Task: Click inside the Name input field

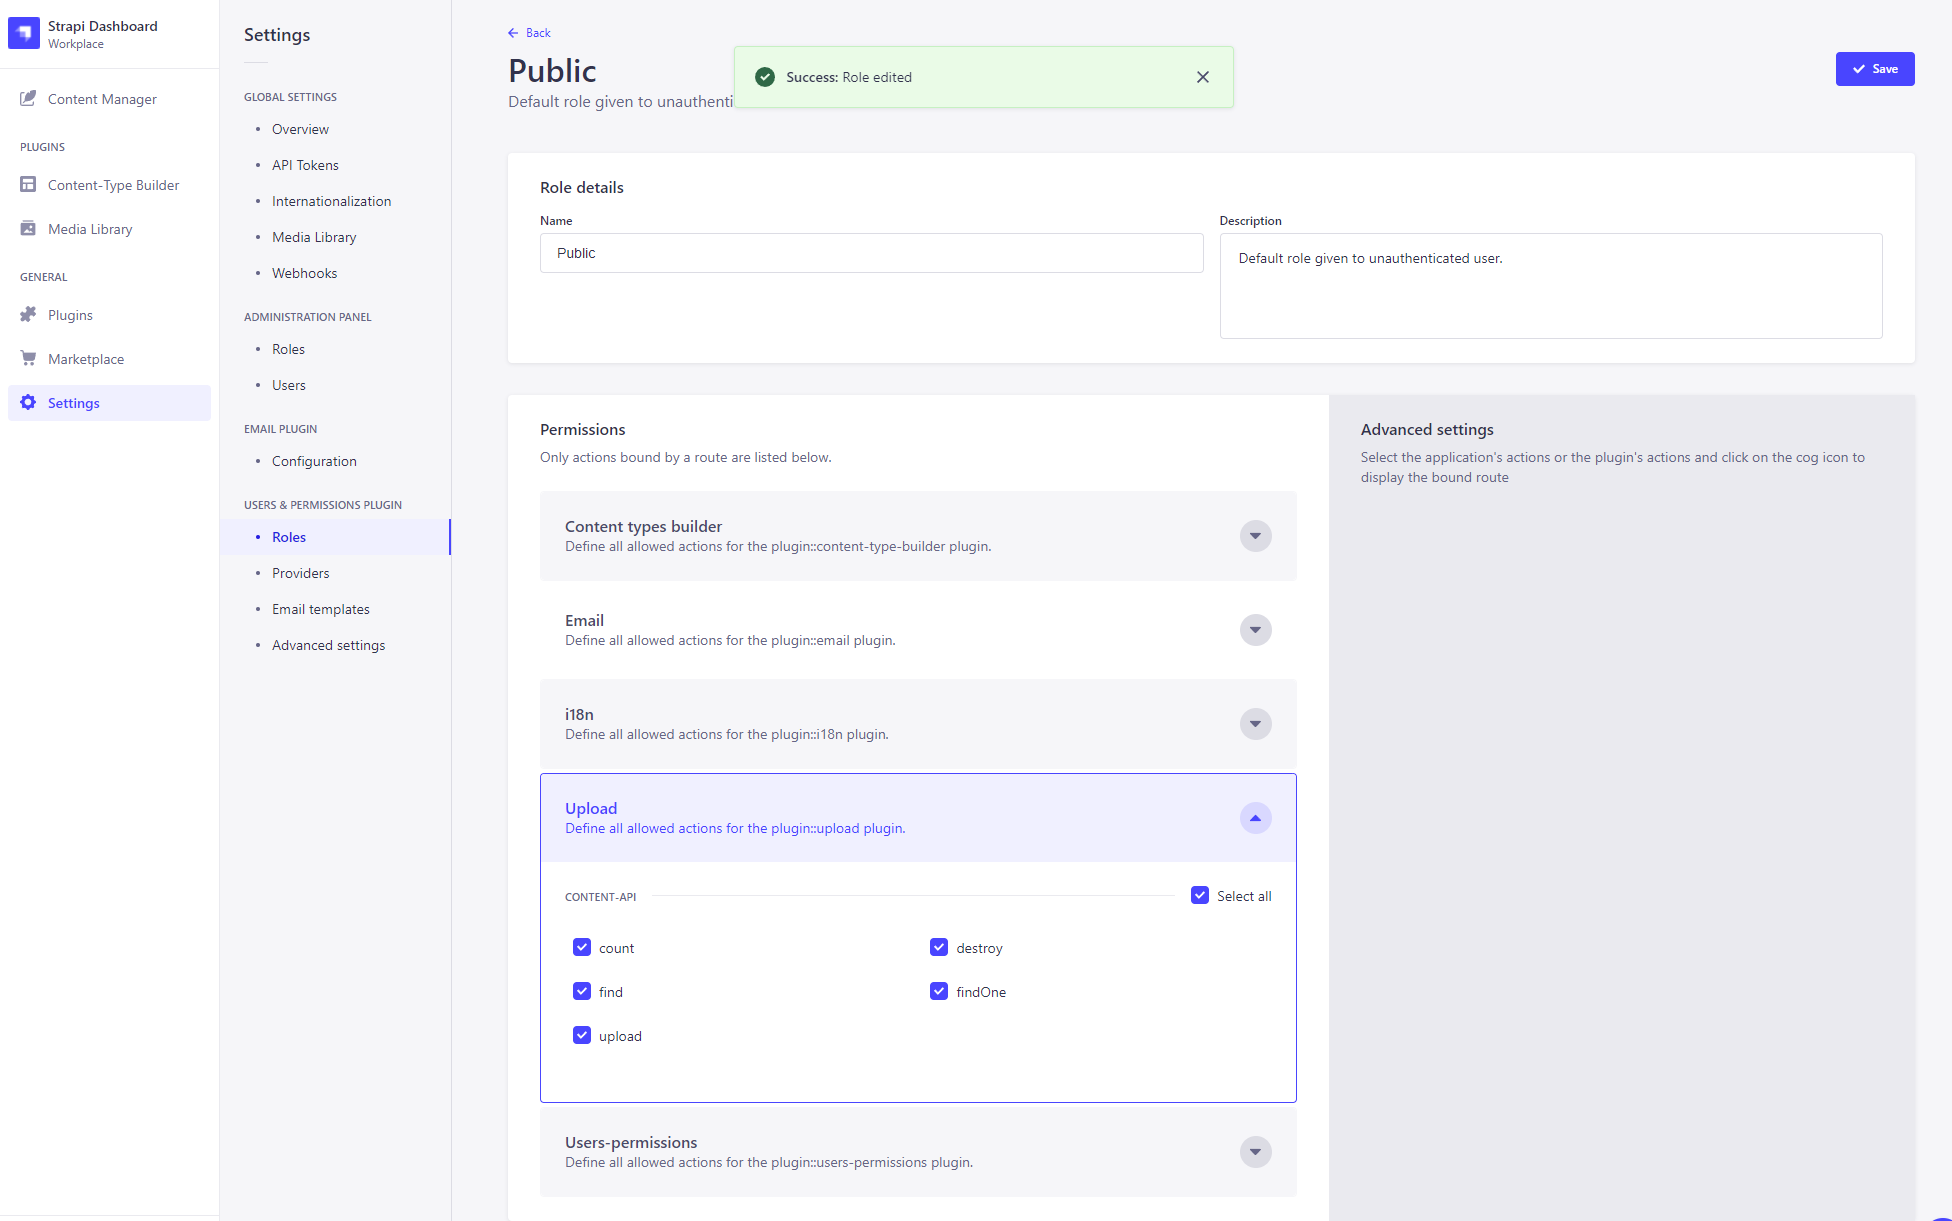Action: pyautogui.click(x=871, y=253)
